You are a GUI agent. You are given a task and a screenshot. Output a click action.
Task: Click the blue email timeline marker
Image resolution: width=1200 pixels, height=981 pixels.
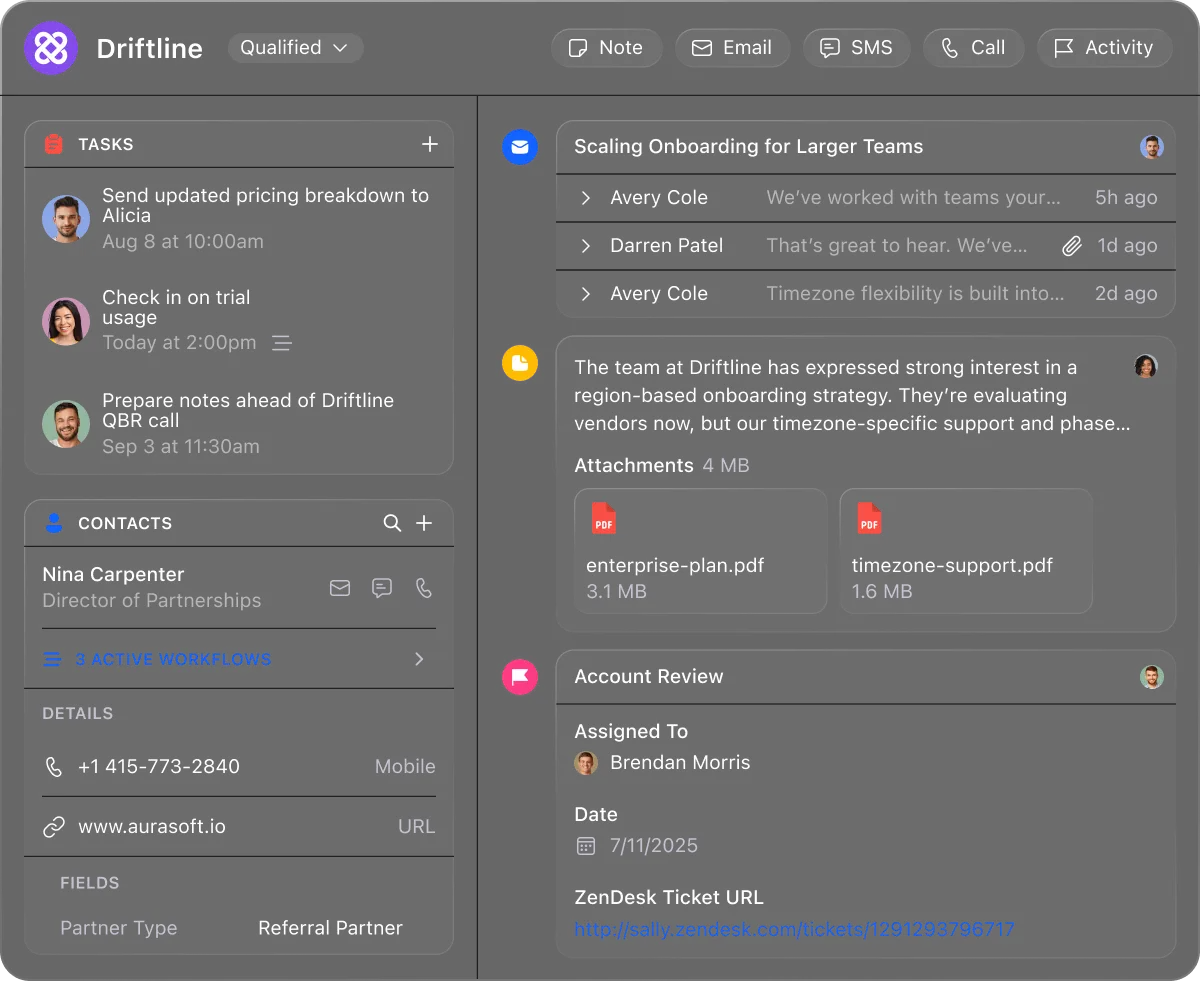(x=520, y=148)
